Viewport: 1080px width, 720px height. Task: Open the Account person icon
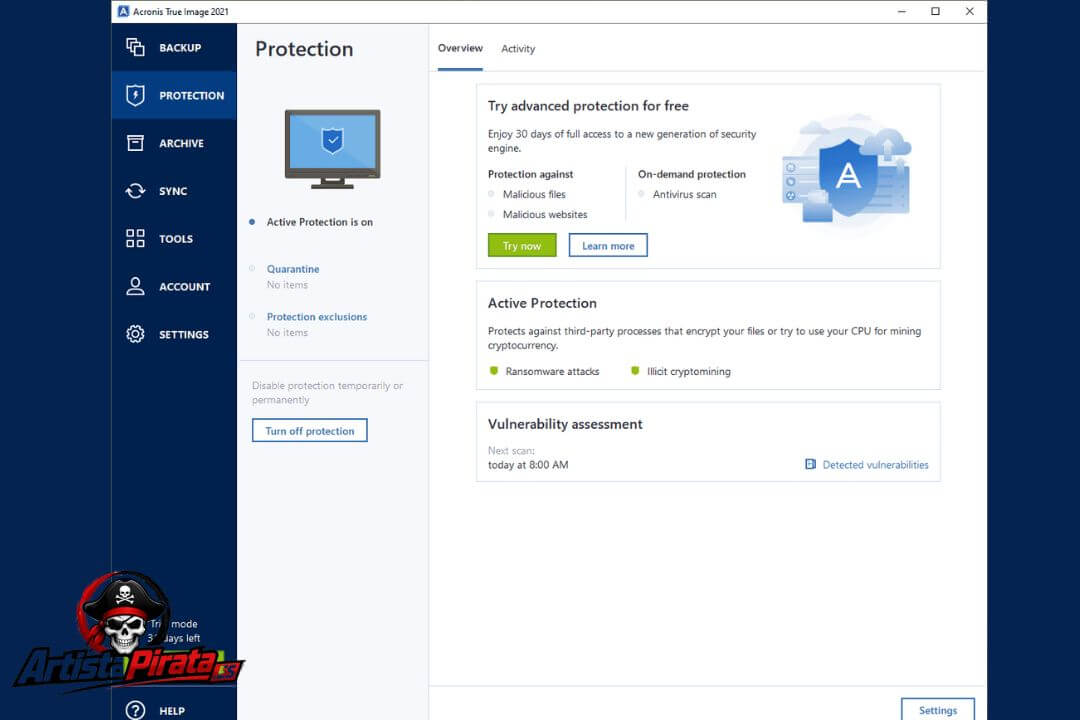(135, 286)
